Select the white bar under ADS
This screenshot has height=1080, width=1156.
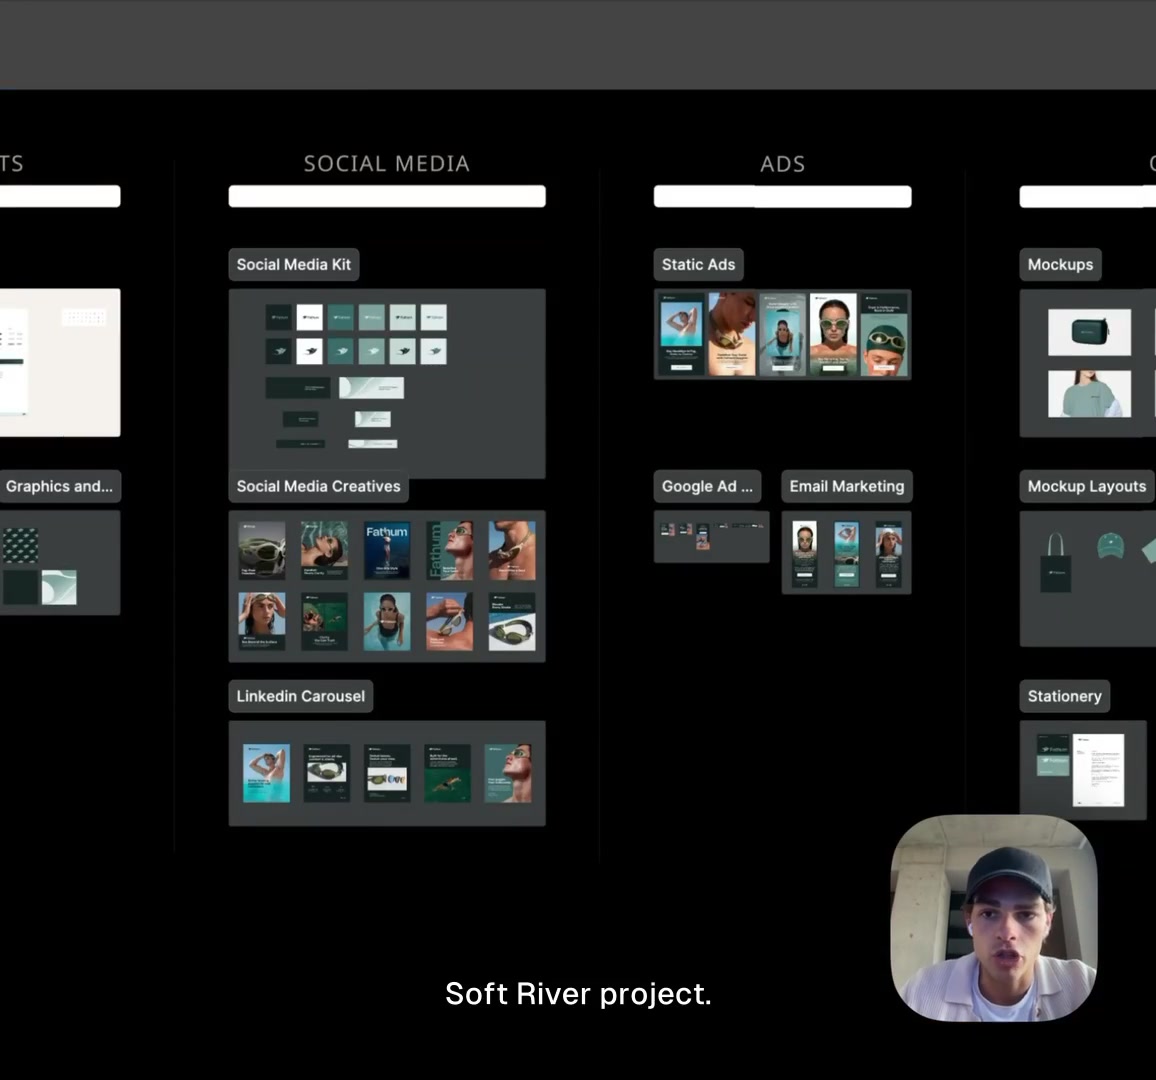coord(783,196)
